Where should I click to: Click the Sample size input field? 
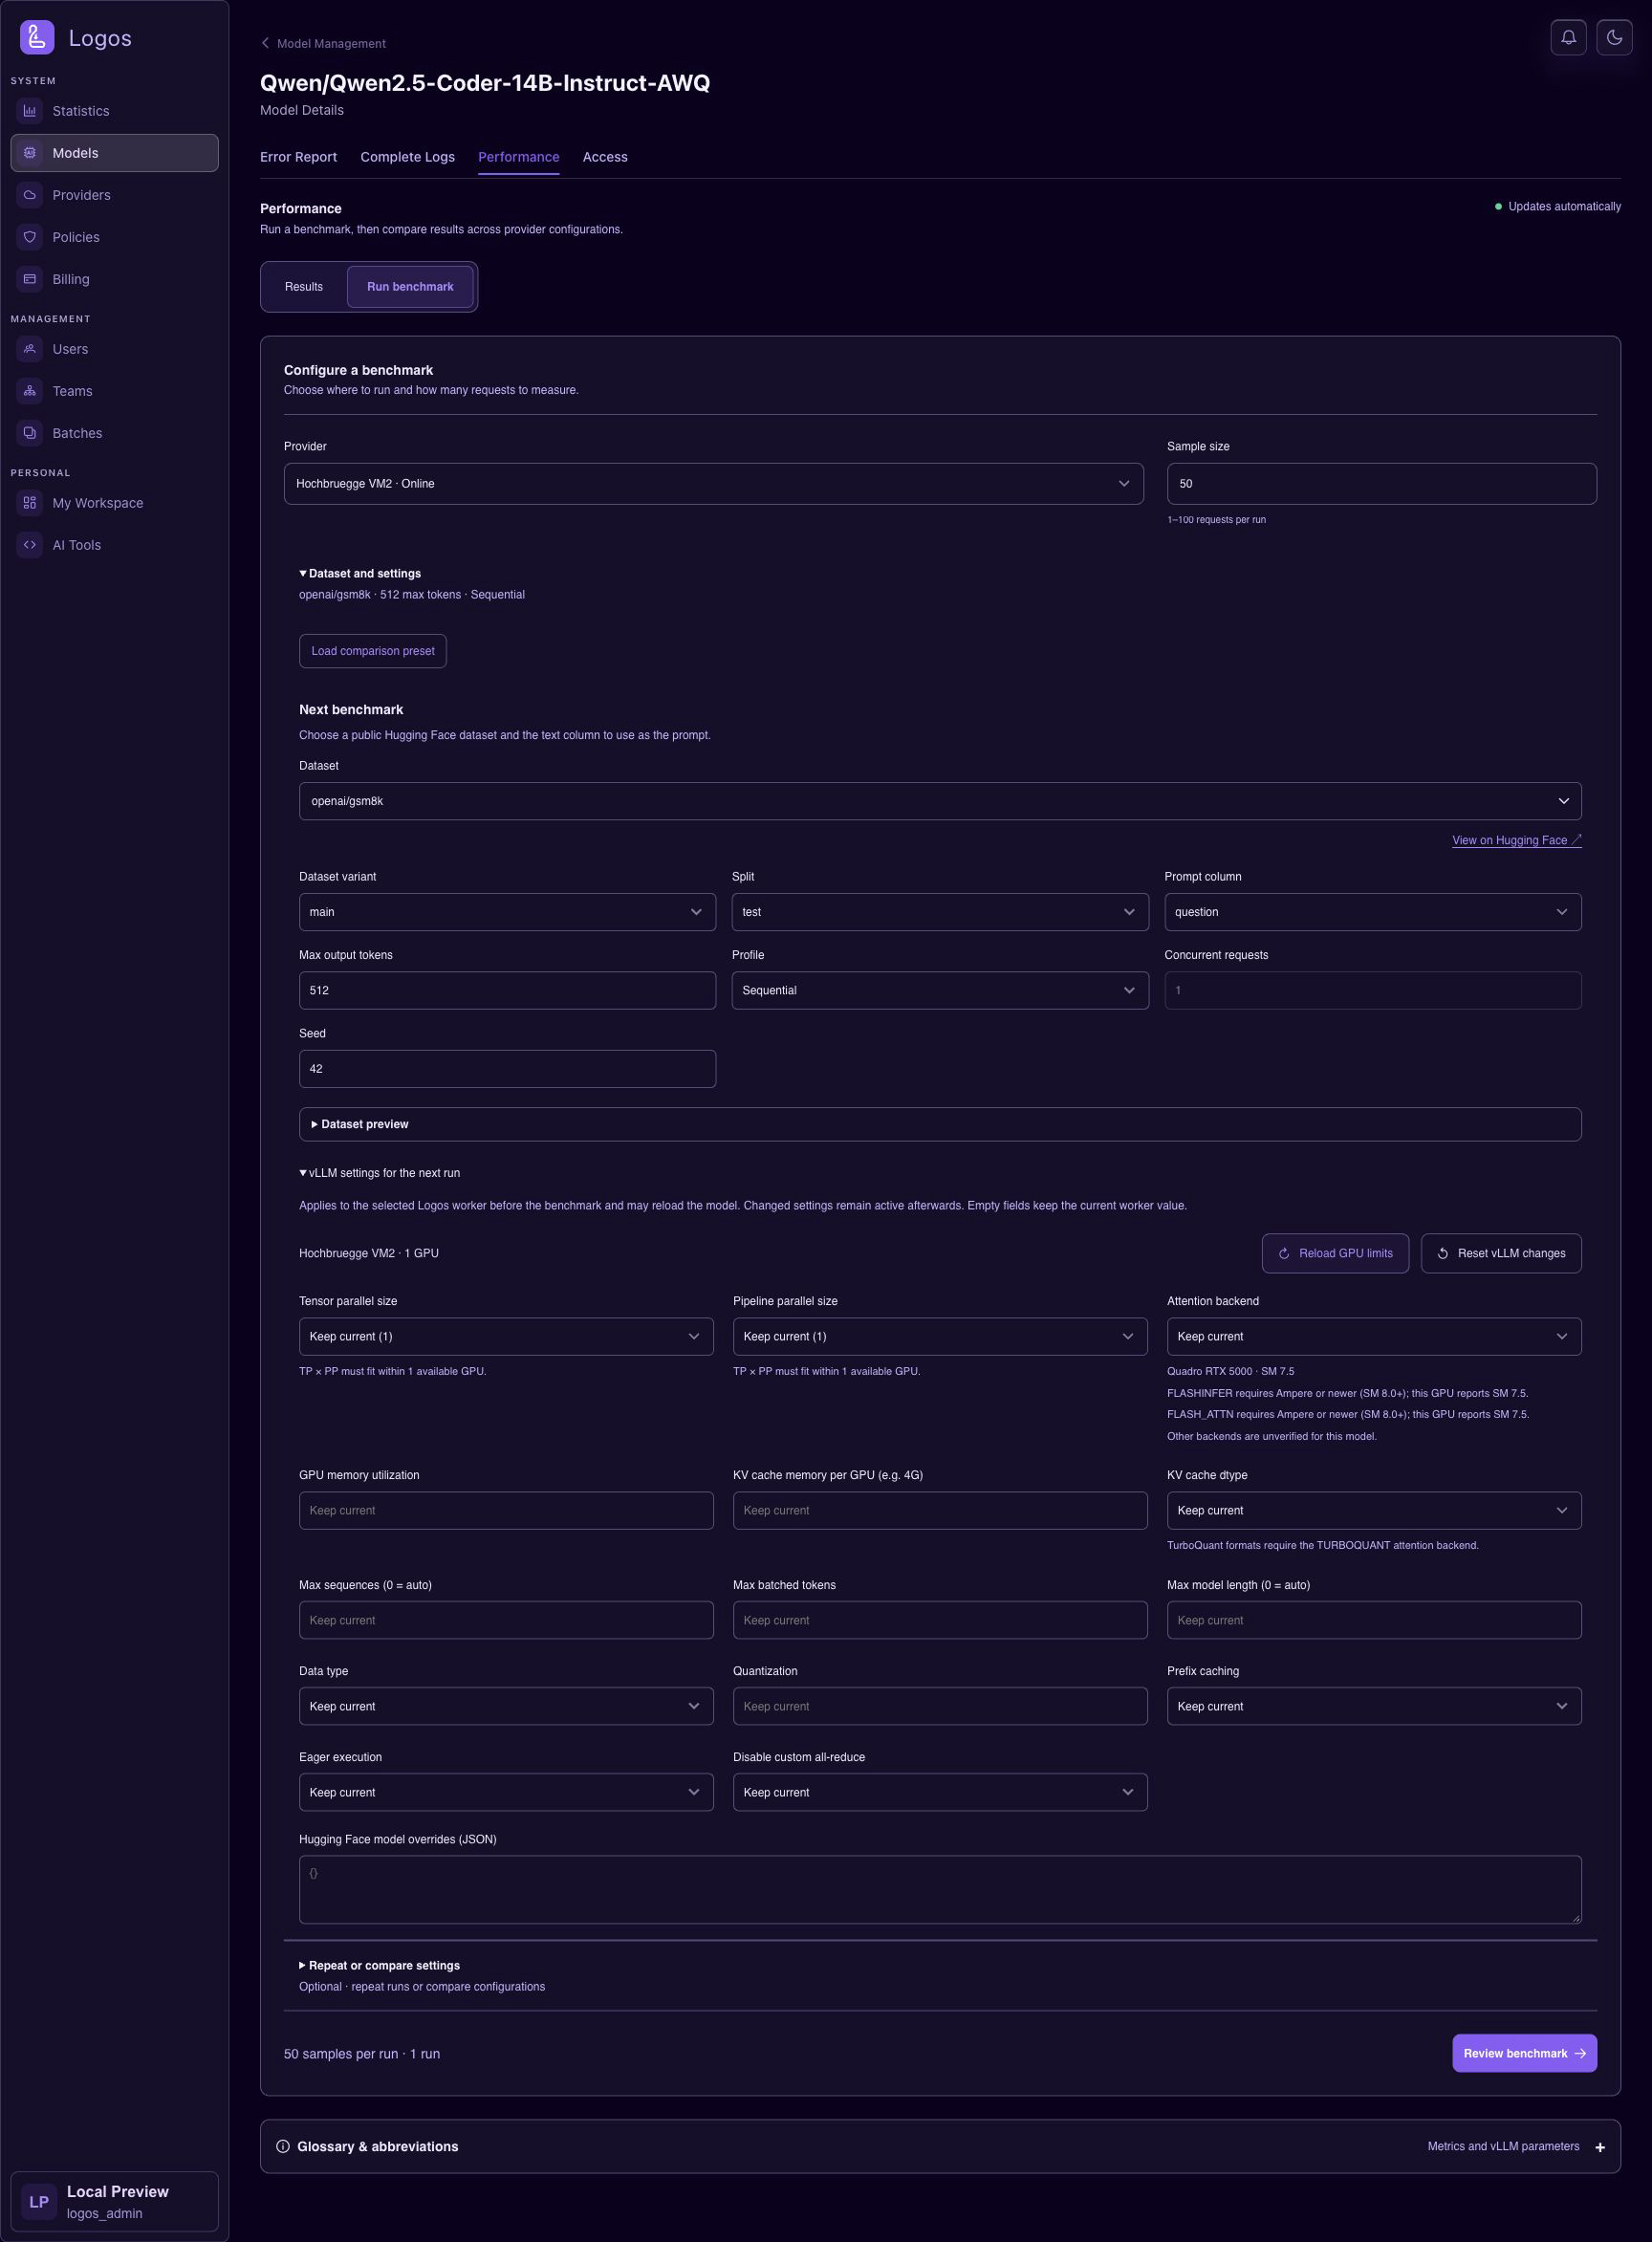point(1381,483)
